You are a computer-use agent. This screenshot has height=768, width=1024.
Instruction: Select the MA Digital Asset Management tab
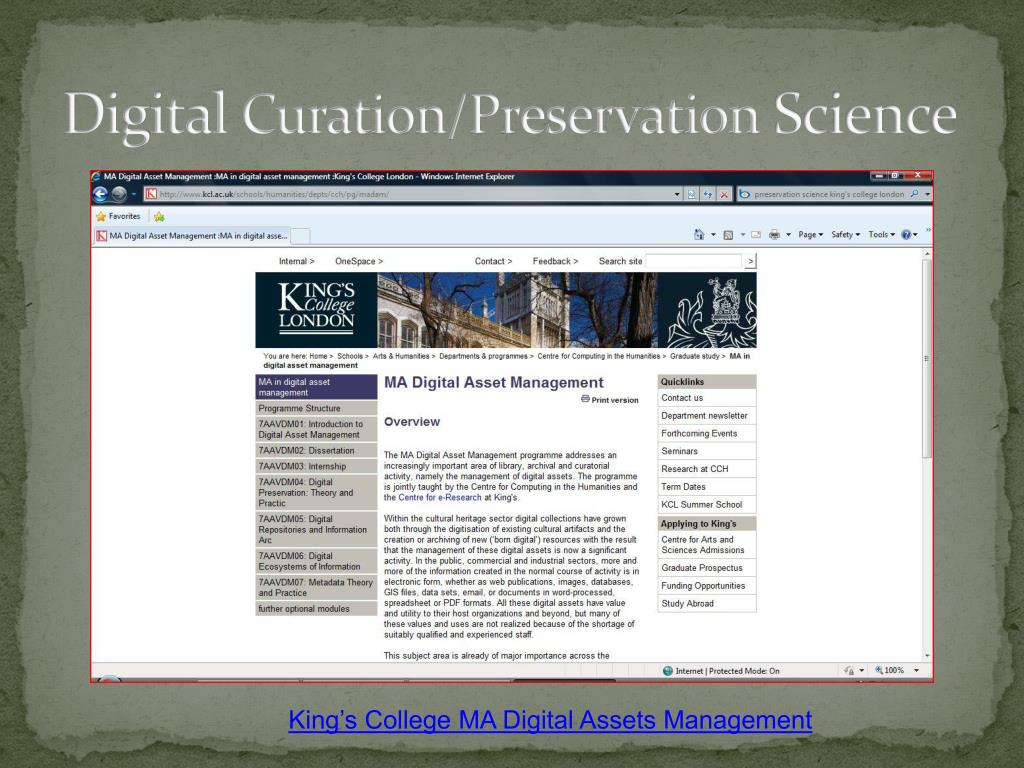[x=193, y=236]
